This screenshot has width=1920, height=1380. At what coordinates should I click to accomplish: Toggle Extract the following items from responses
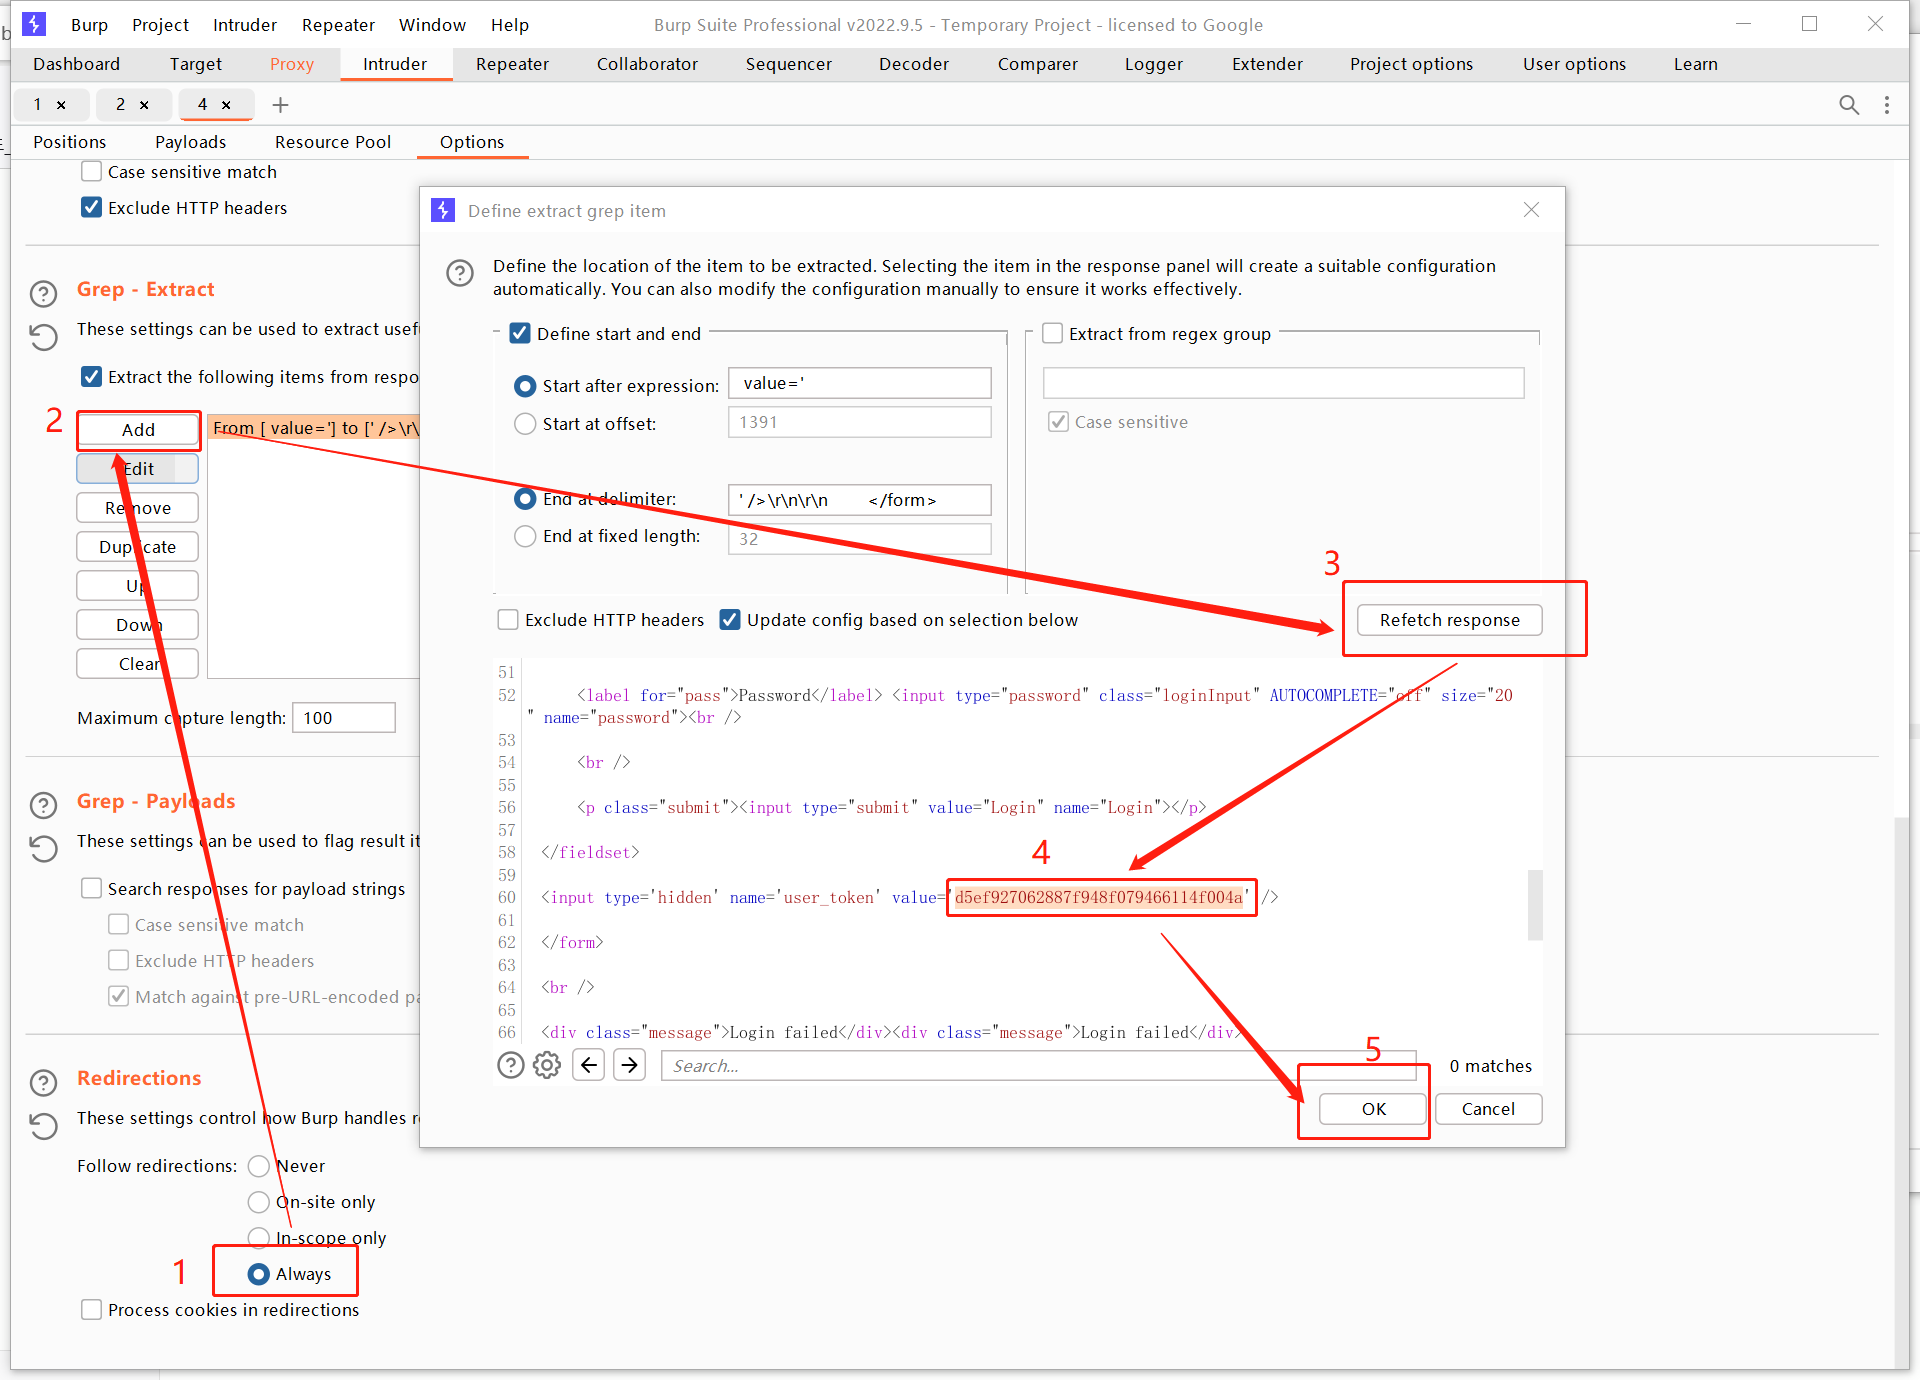click(x=91, y=377)
